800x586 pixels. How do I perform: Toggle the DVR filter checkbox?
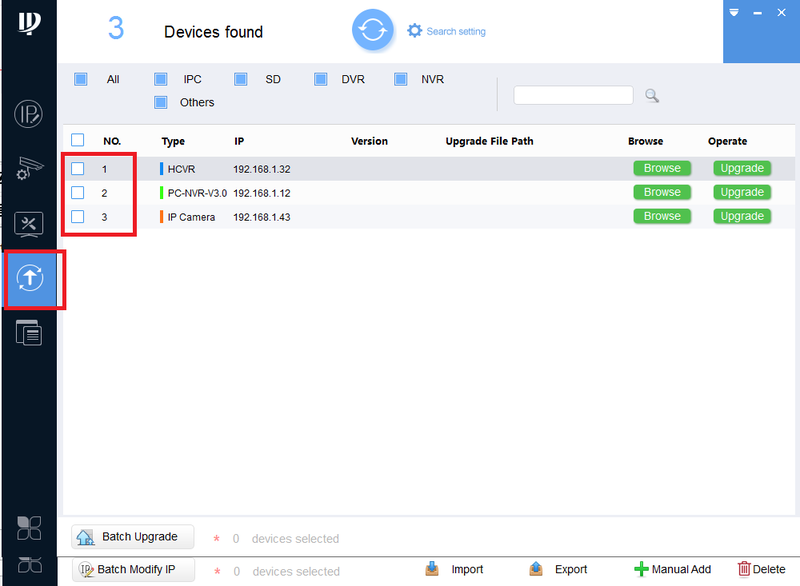coord(320,79)
